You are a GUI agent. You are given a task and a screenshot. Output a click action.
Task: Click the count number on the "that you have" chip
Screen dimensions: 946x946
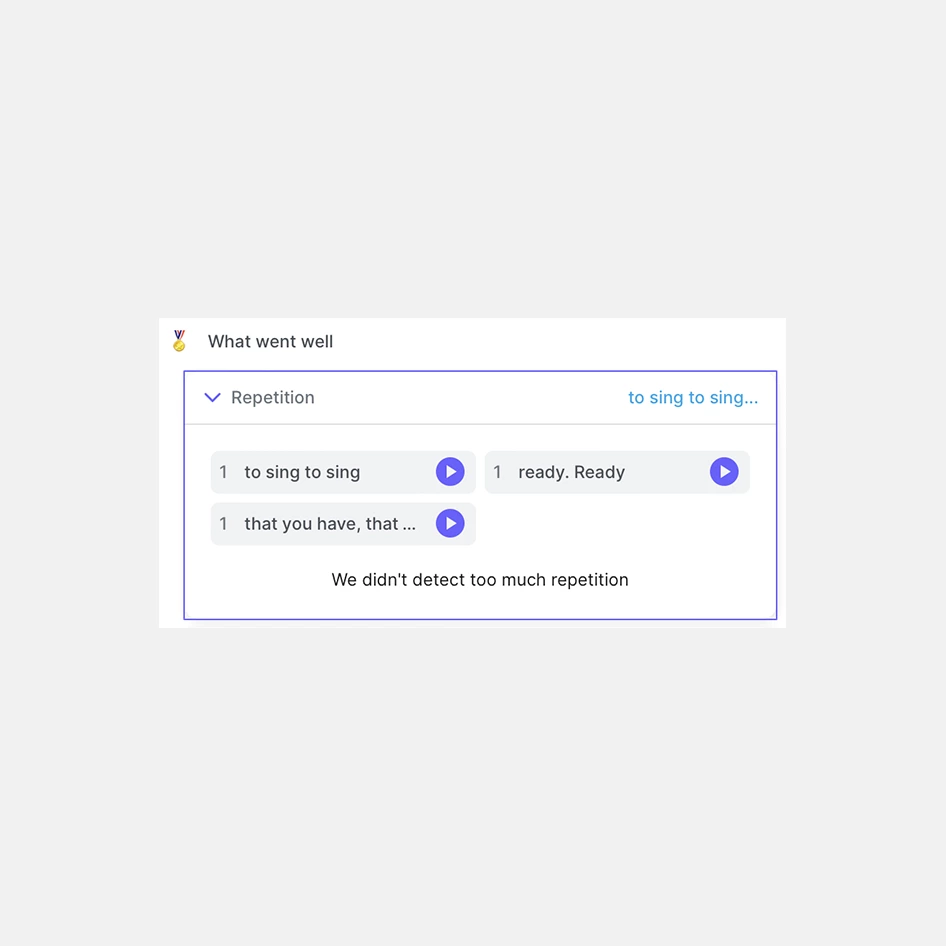pos(223,524)
